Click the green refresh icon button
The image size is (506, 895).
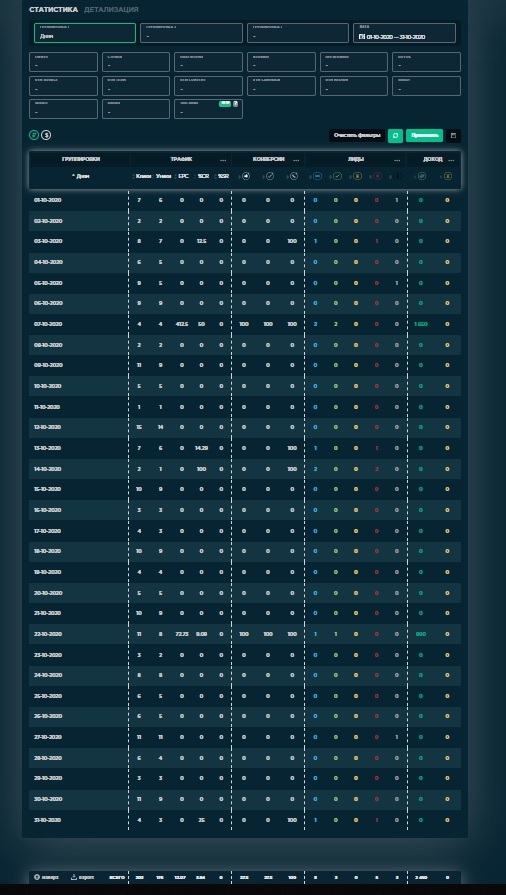click(395, 136)
